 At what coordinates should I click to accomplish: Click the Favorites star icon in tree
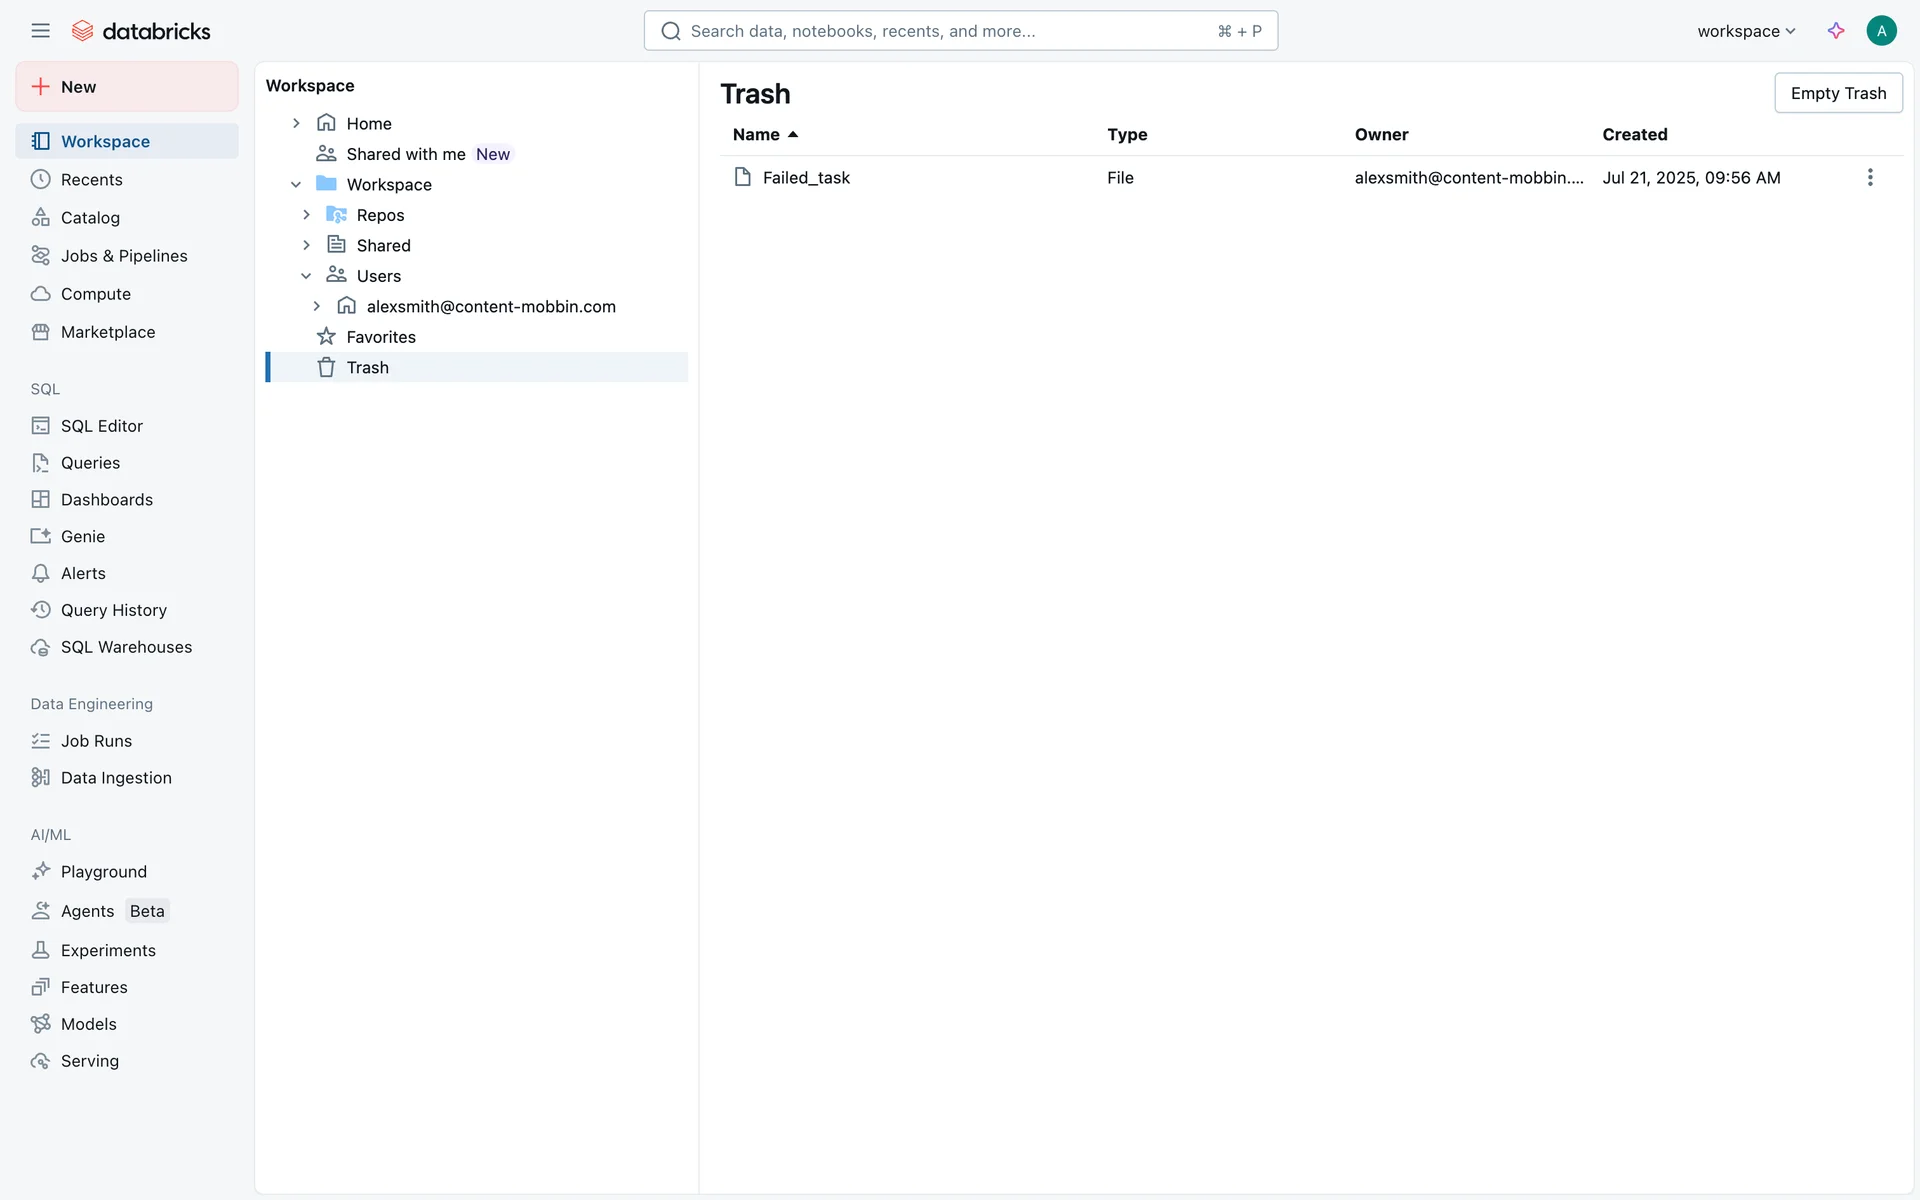[326, 337]
